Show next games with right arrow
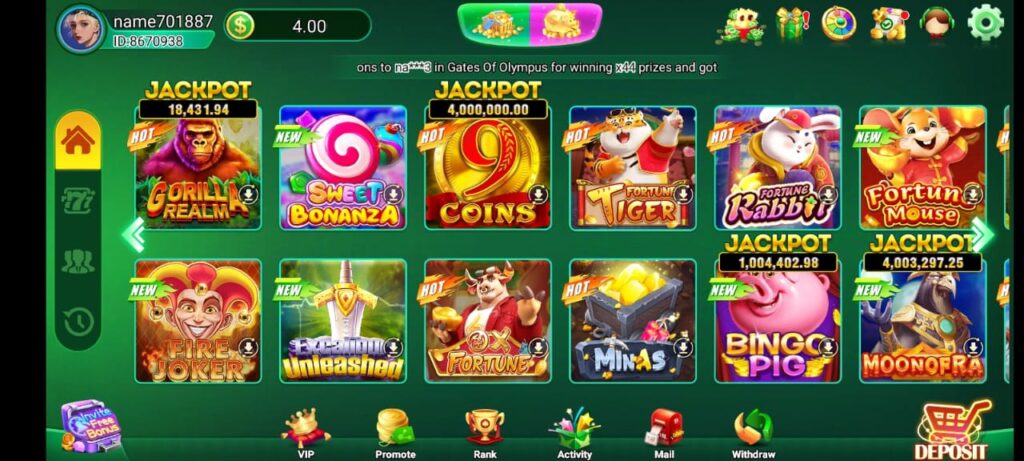1024x461 pixels. (x=982, y=234)
